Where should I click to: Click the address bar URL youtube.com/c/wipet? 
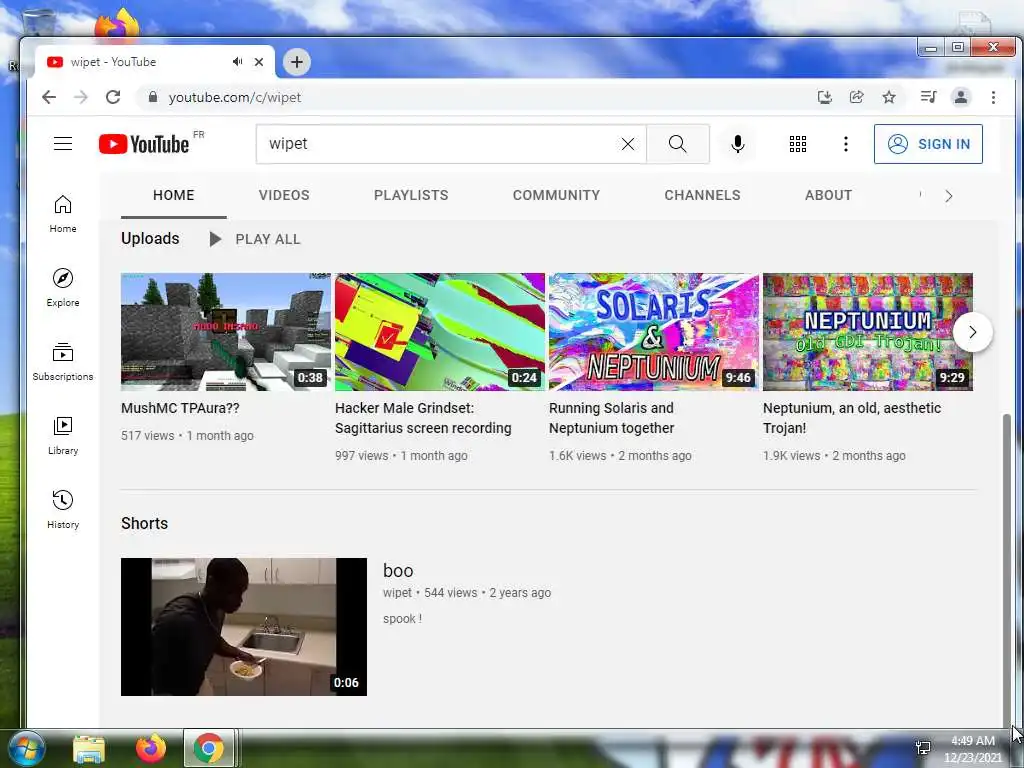tap(234, 97)
